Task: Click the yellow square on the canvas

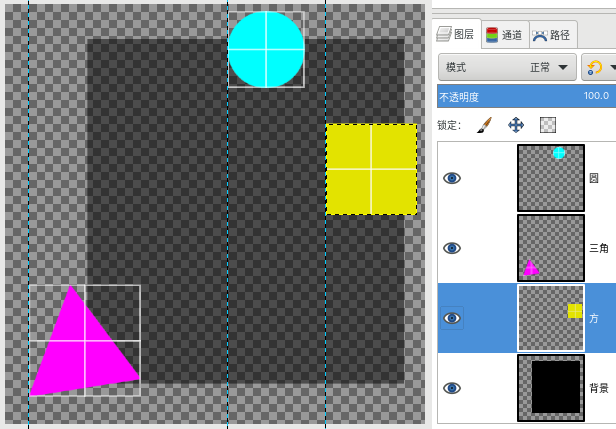Action: (x=371, y=169)
